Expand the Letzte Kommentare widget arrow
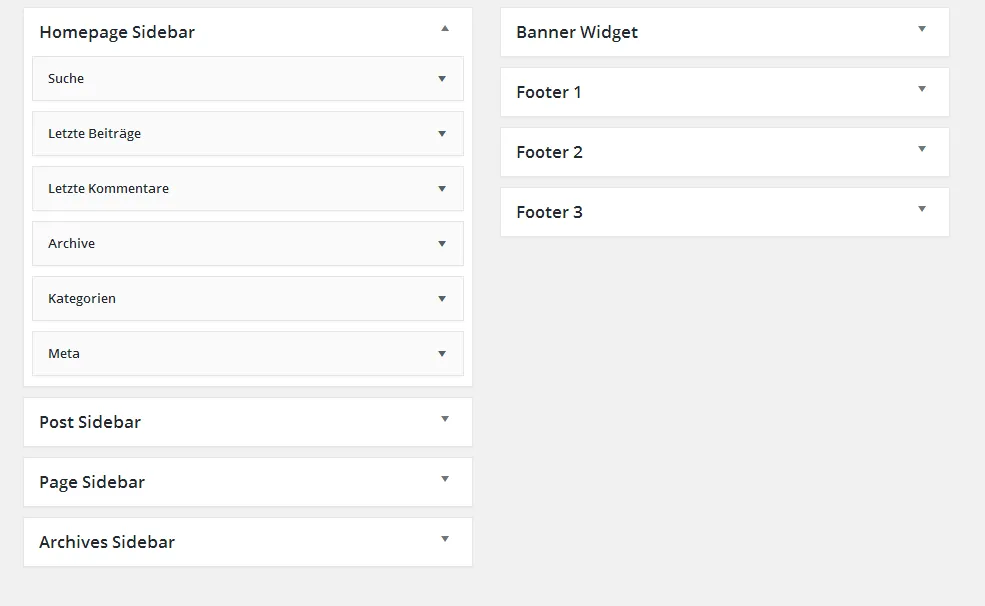985x606 pixels. 442,189
